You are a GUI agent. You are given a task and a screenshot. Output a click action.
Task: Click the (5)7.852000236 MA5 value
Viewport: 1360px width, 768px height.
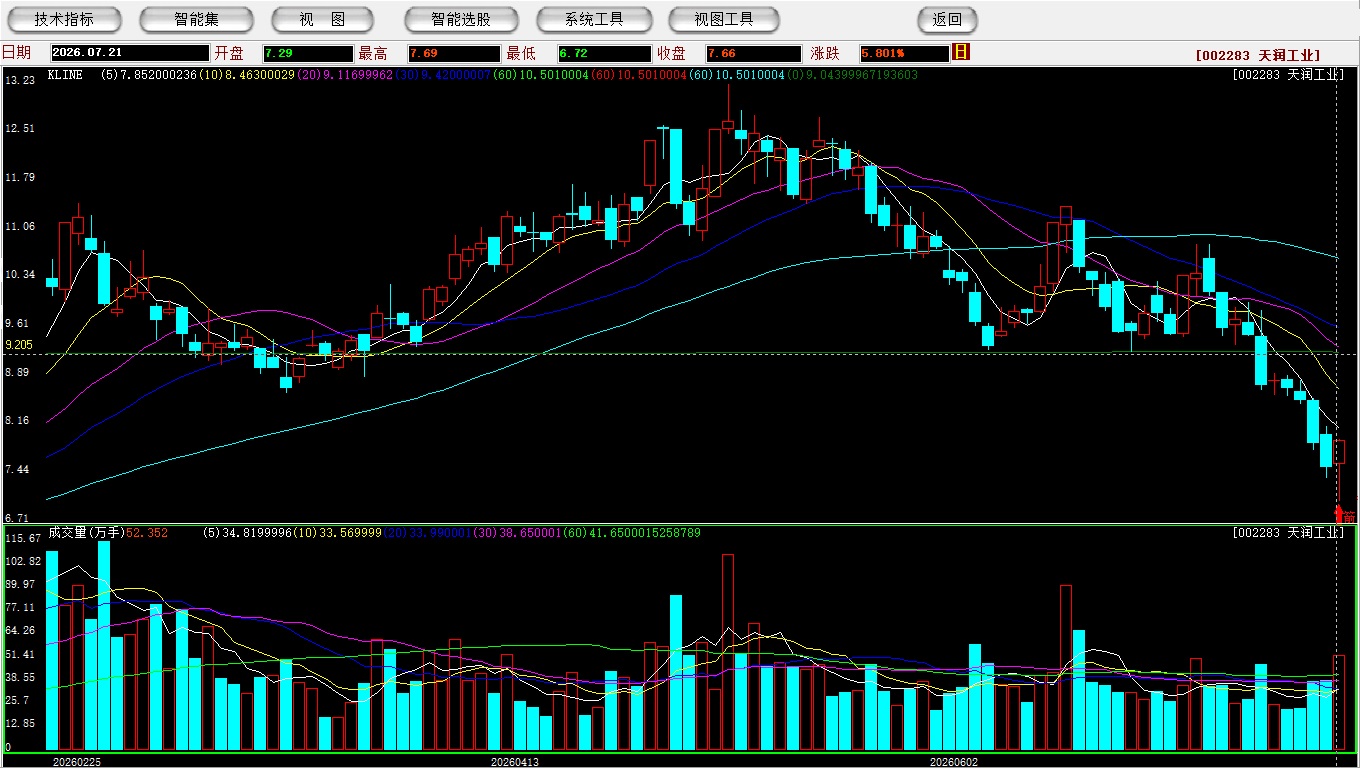(149, 75)
